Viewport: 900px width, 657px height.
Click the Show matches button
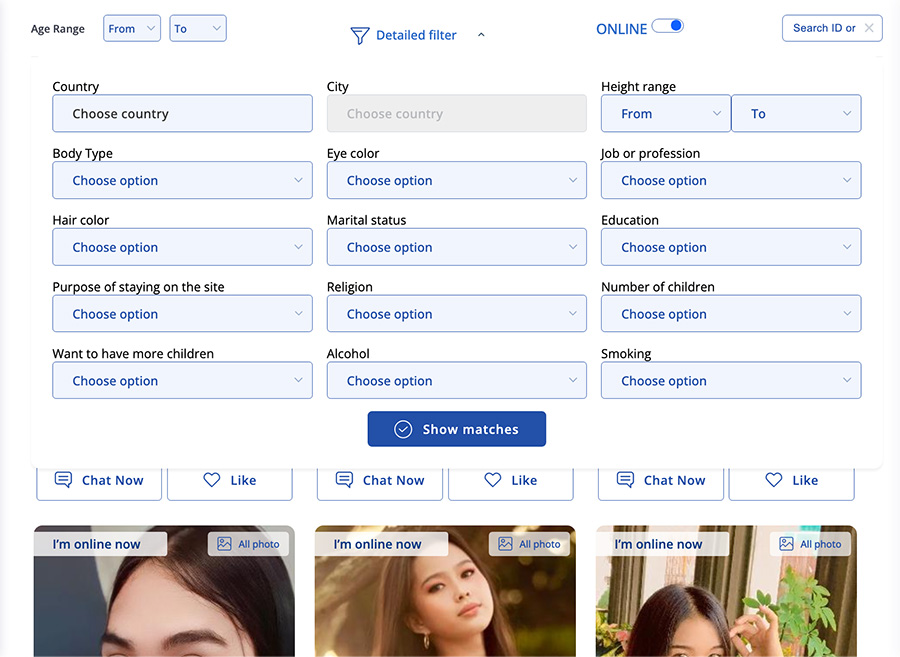[x=457, y=429]
